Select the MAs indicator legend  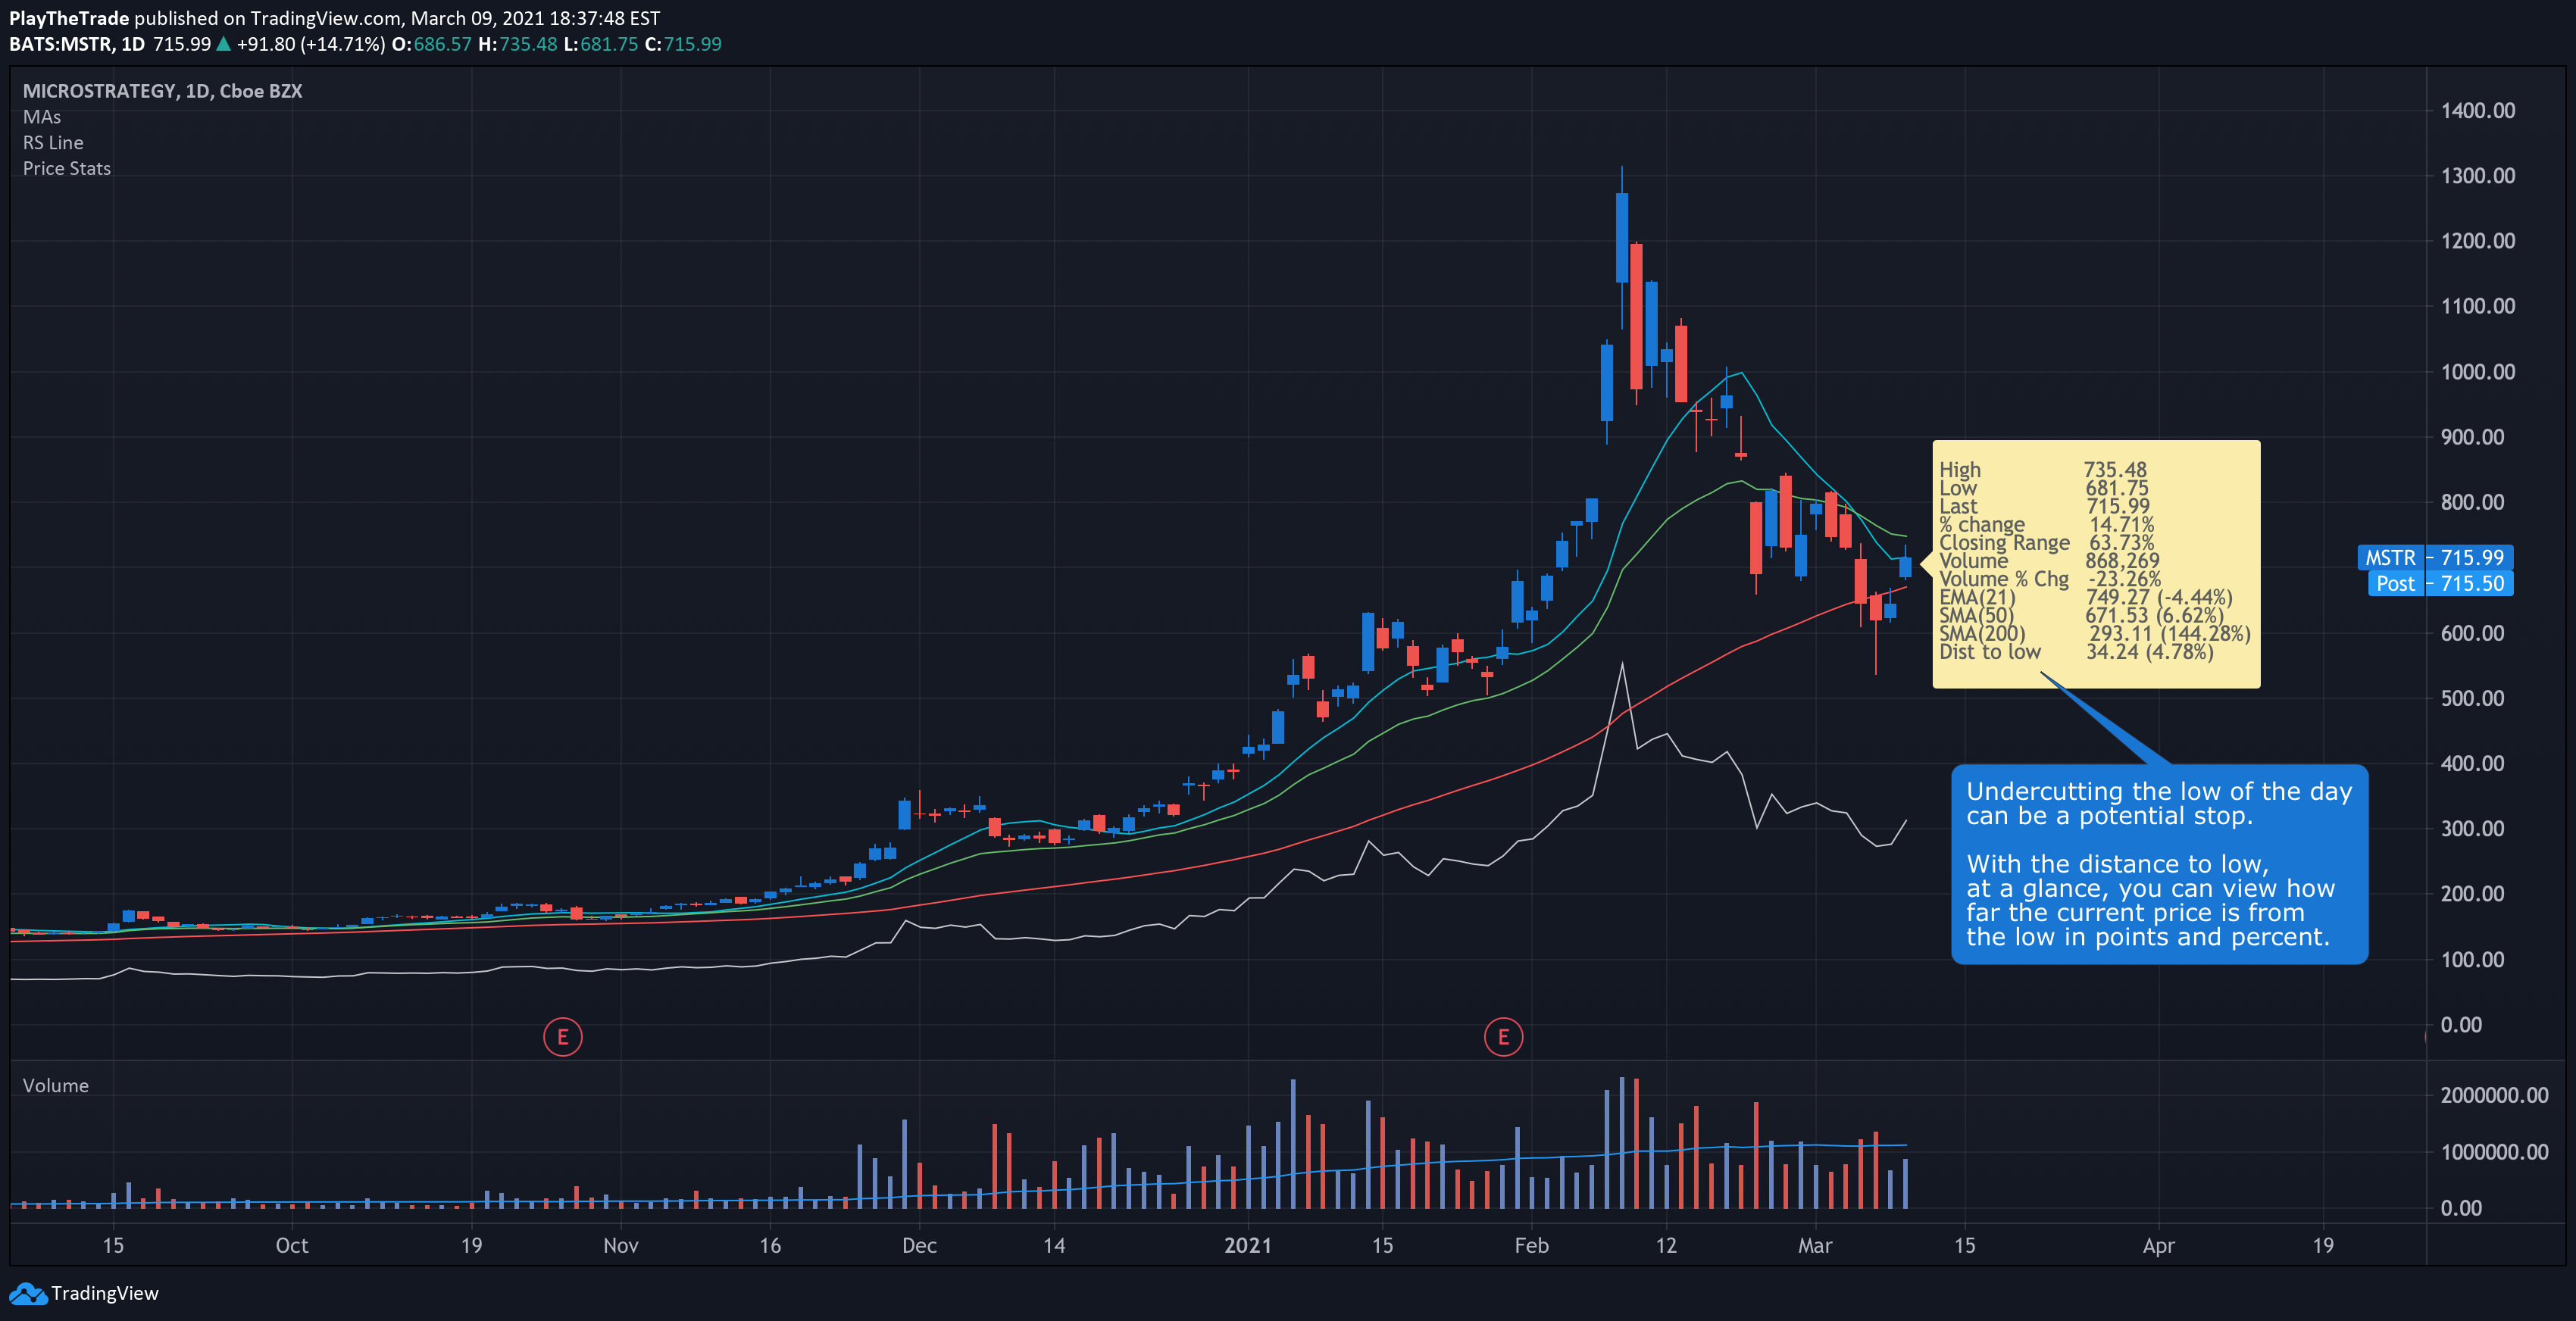tap(42, 117)
